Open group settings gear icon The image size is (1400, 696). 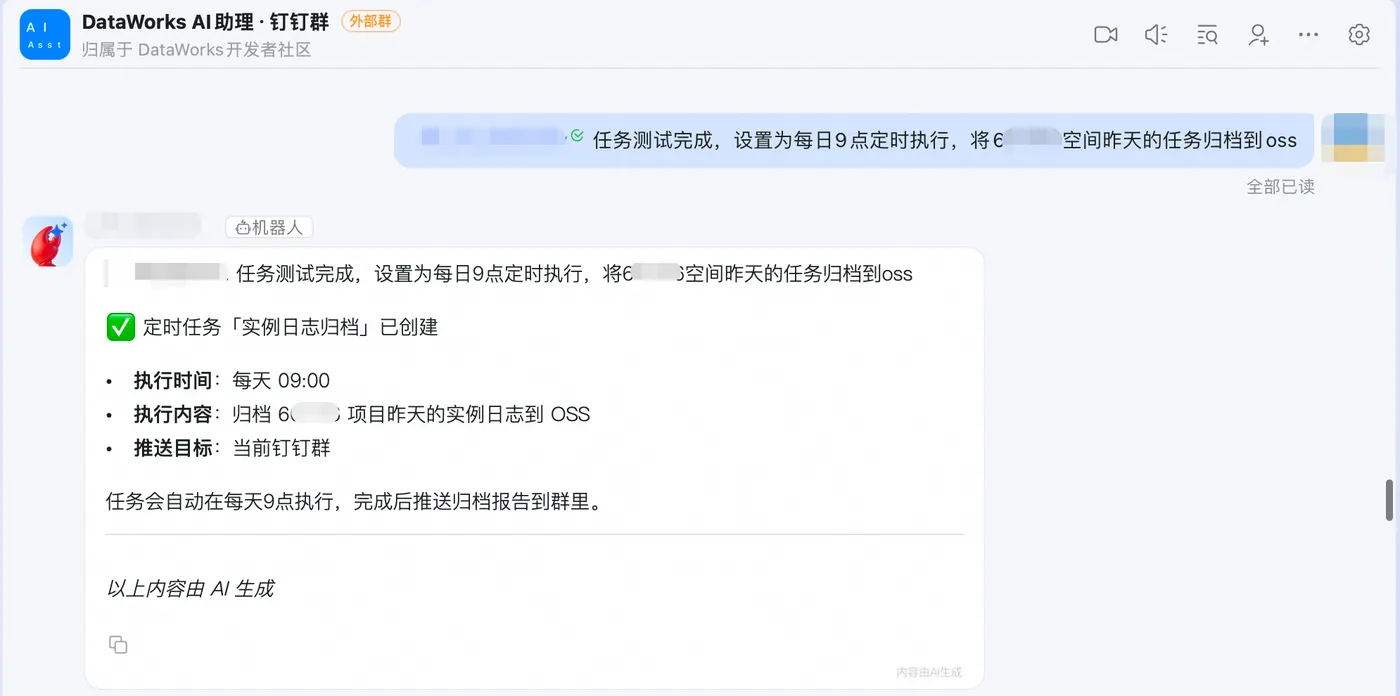coord(1359,35)
